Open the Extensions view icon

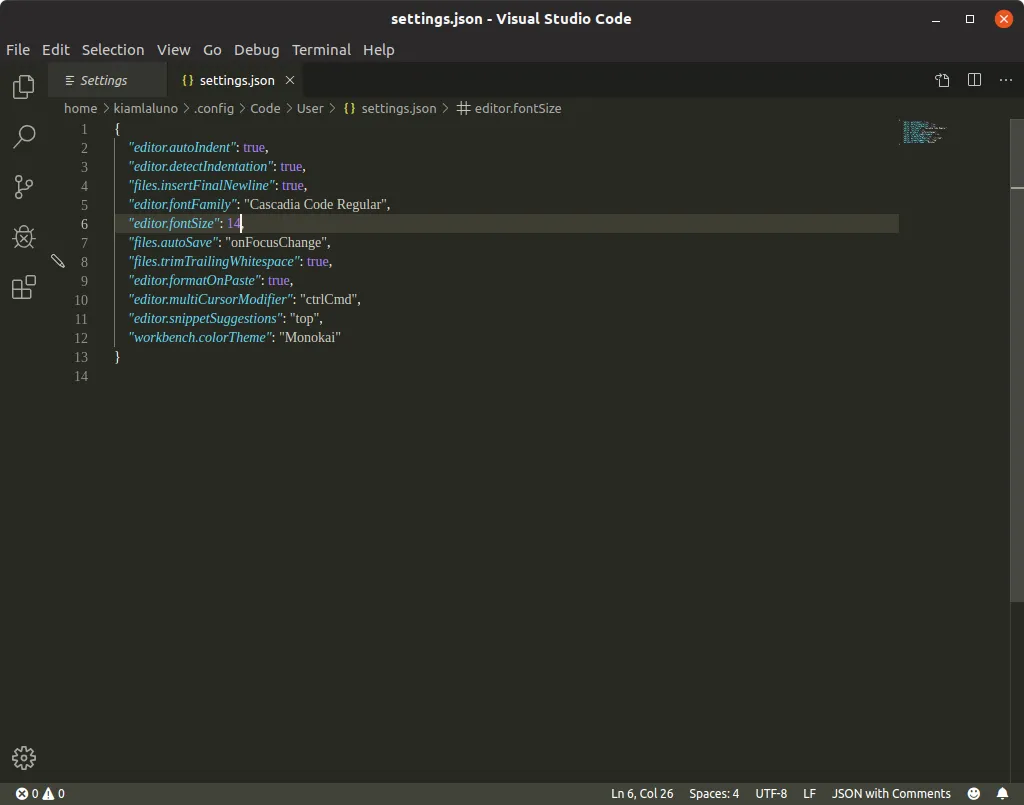pos(24,287)
